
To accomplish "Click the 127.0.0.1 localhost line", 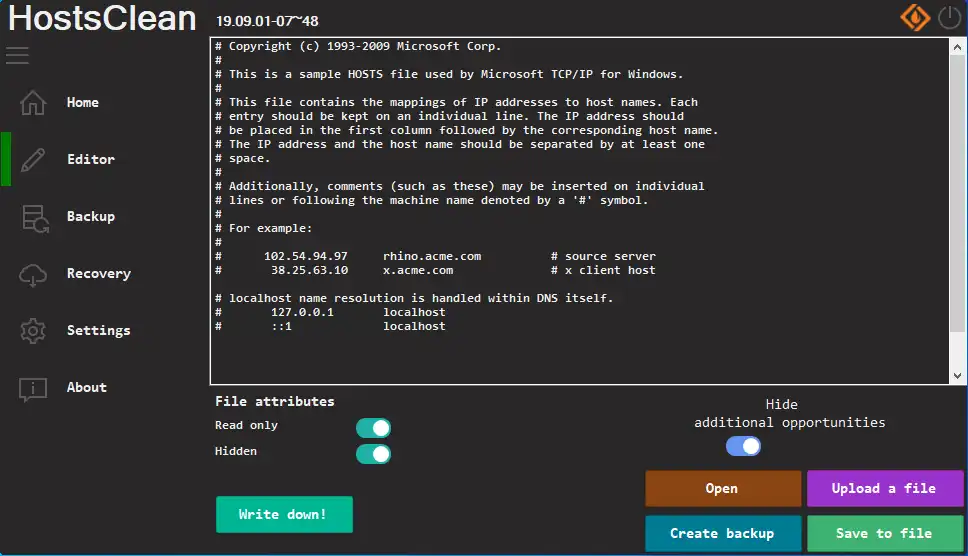I will tap(330, 312).
